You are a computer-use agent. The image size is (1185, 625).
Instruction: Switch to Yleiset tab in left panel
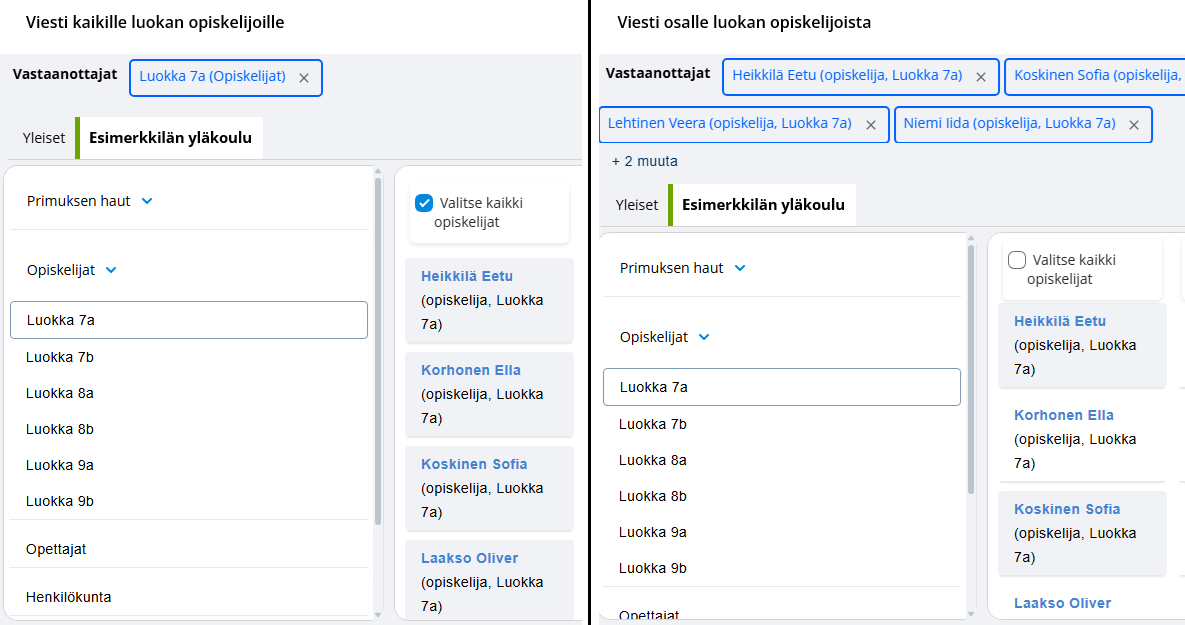pyautogui.click(x=44, y=138)
